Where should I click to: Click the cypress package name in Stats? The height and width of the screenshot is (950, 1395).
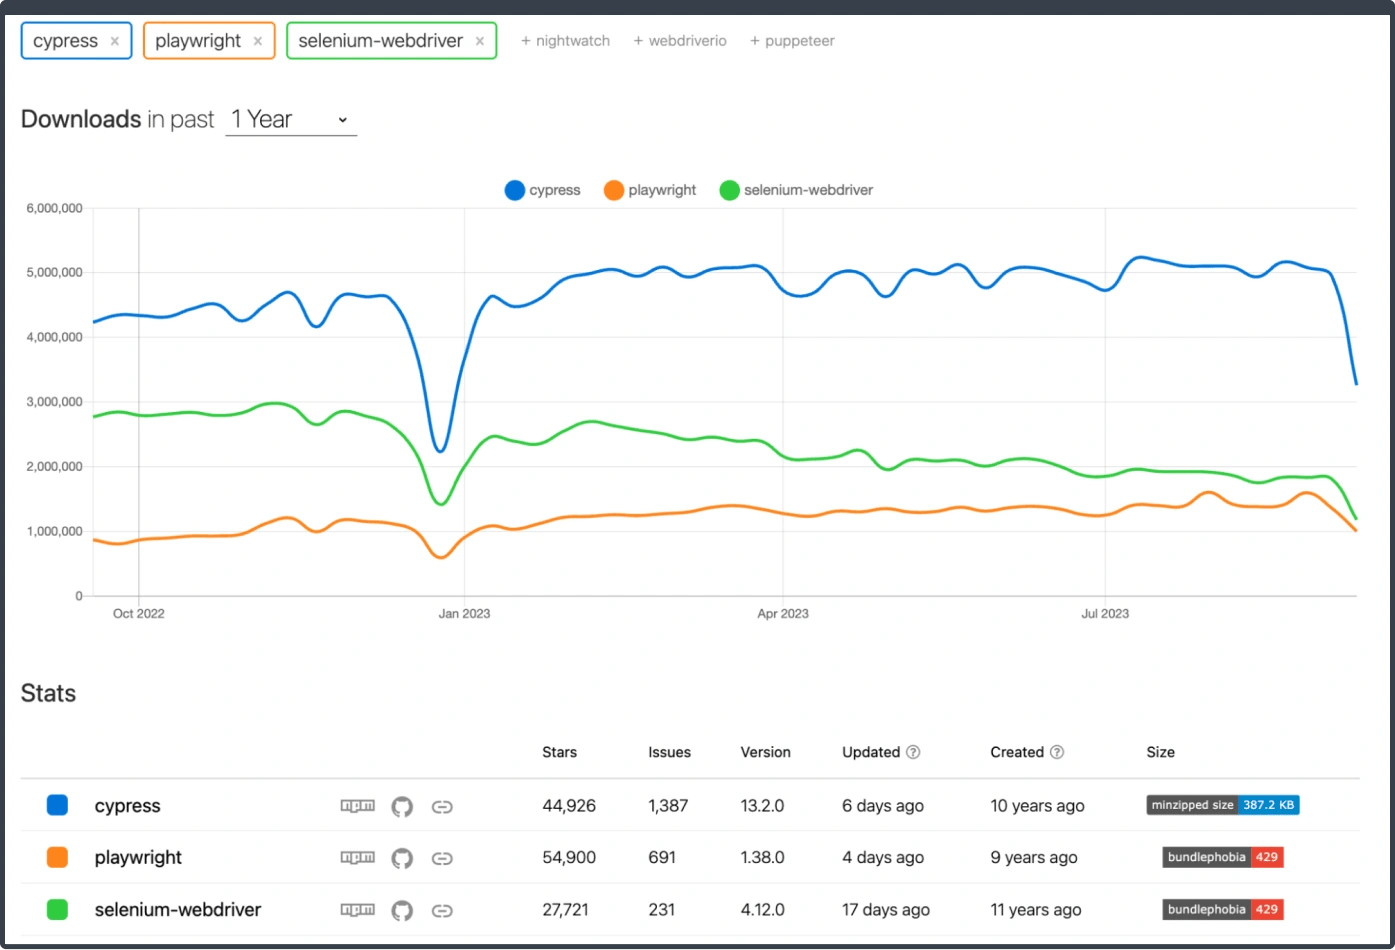(x=127, y=806)
